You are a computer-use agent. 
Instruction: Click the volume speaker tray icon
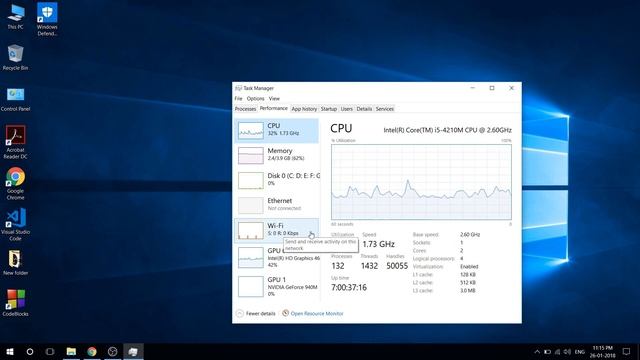coord(567,352)
